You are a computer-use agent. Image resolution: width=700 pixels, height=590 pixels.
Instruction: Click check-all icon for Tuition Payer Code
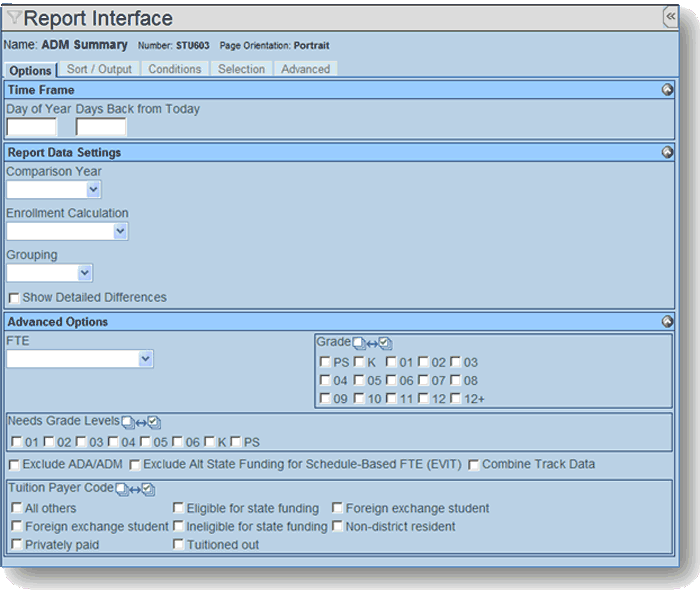[148, 489]
